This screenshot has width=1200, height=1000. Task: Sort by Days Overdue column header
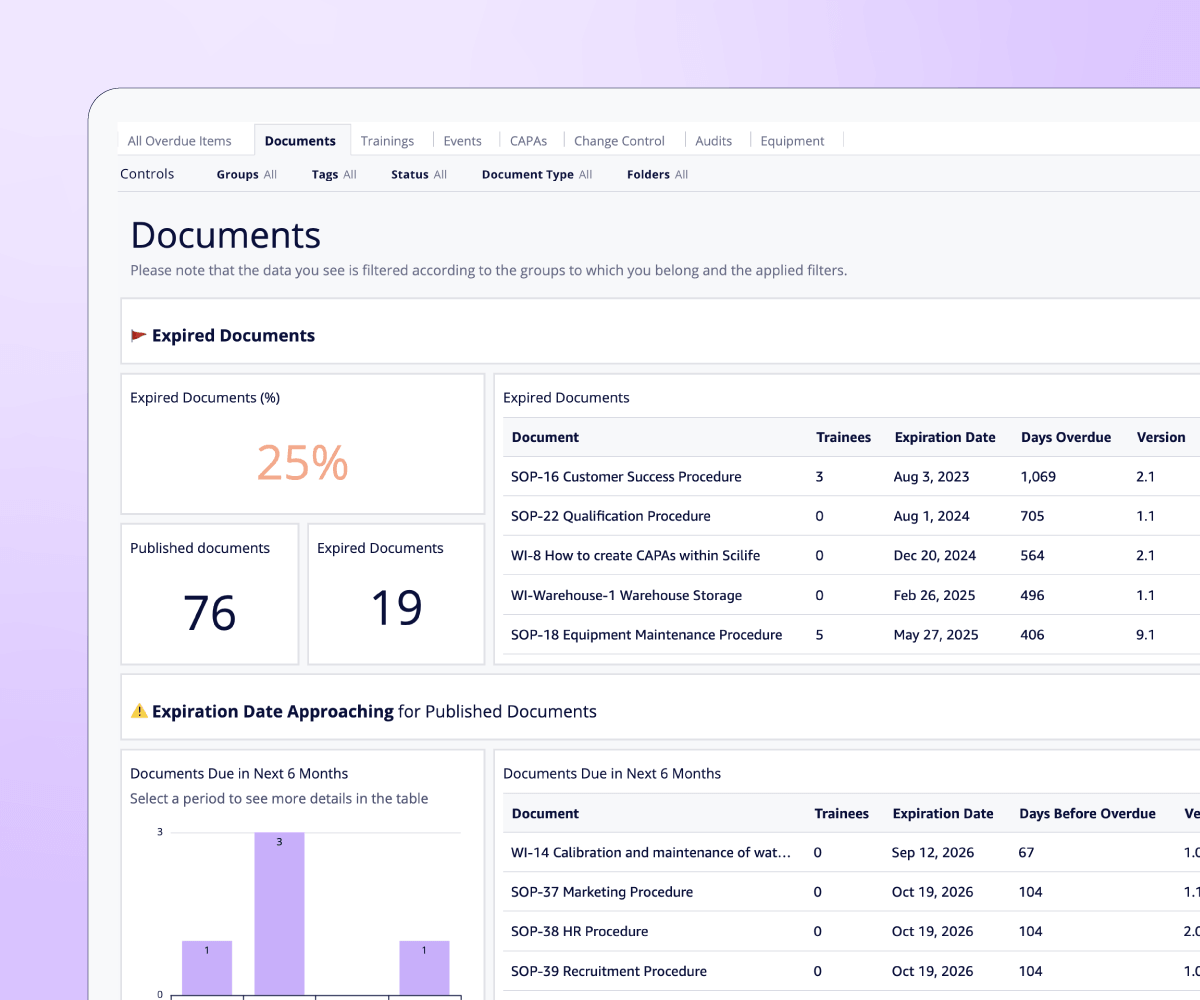pos(1066,437)
